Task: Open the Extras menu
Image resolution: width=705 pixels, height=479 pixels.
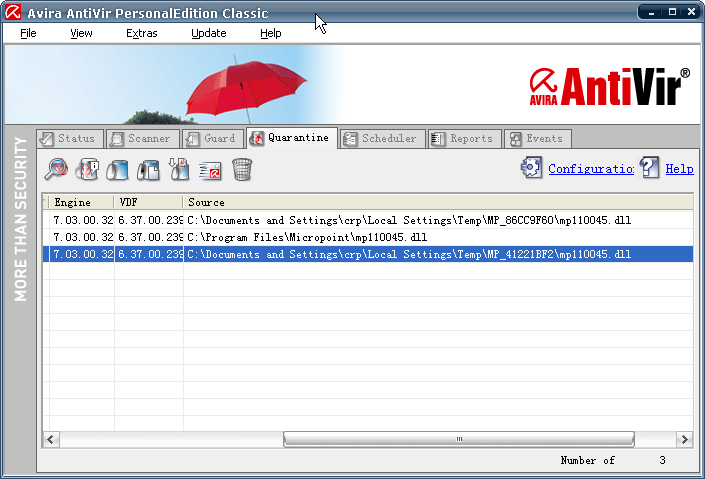Action: tap(141, 33)
